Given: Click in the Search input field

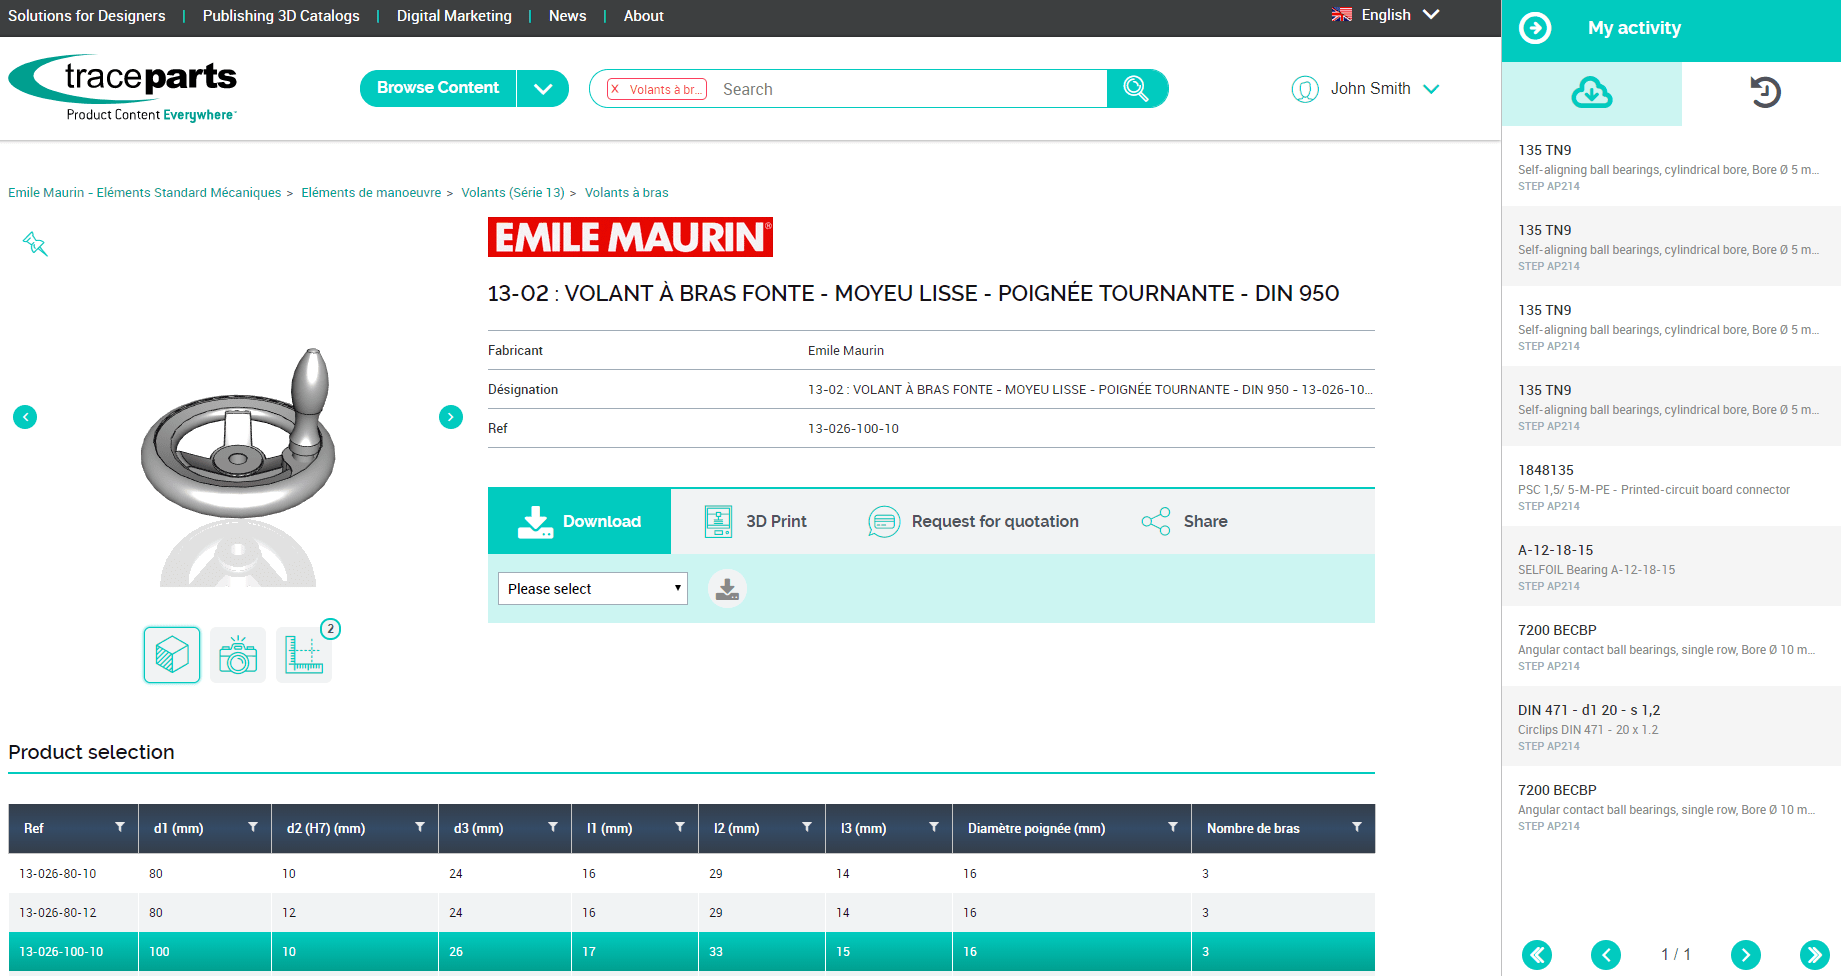Looking at the screenshot, I should pyautogui.click(x=910, y=89).
